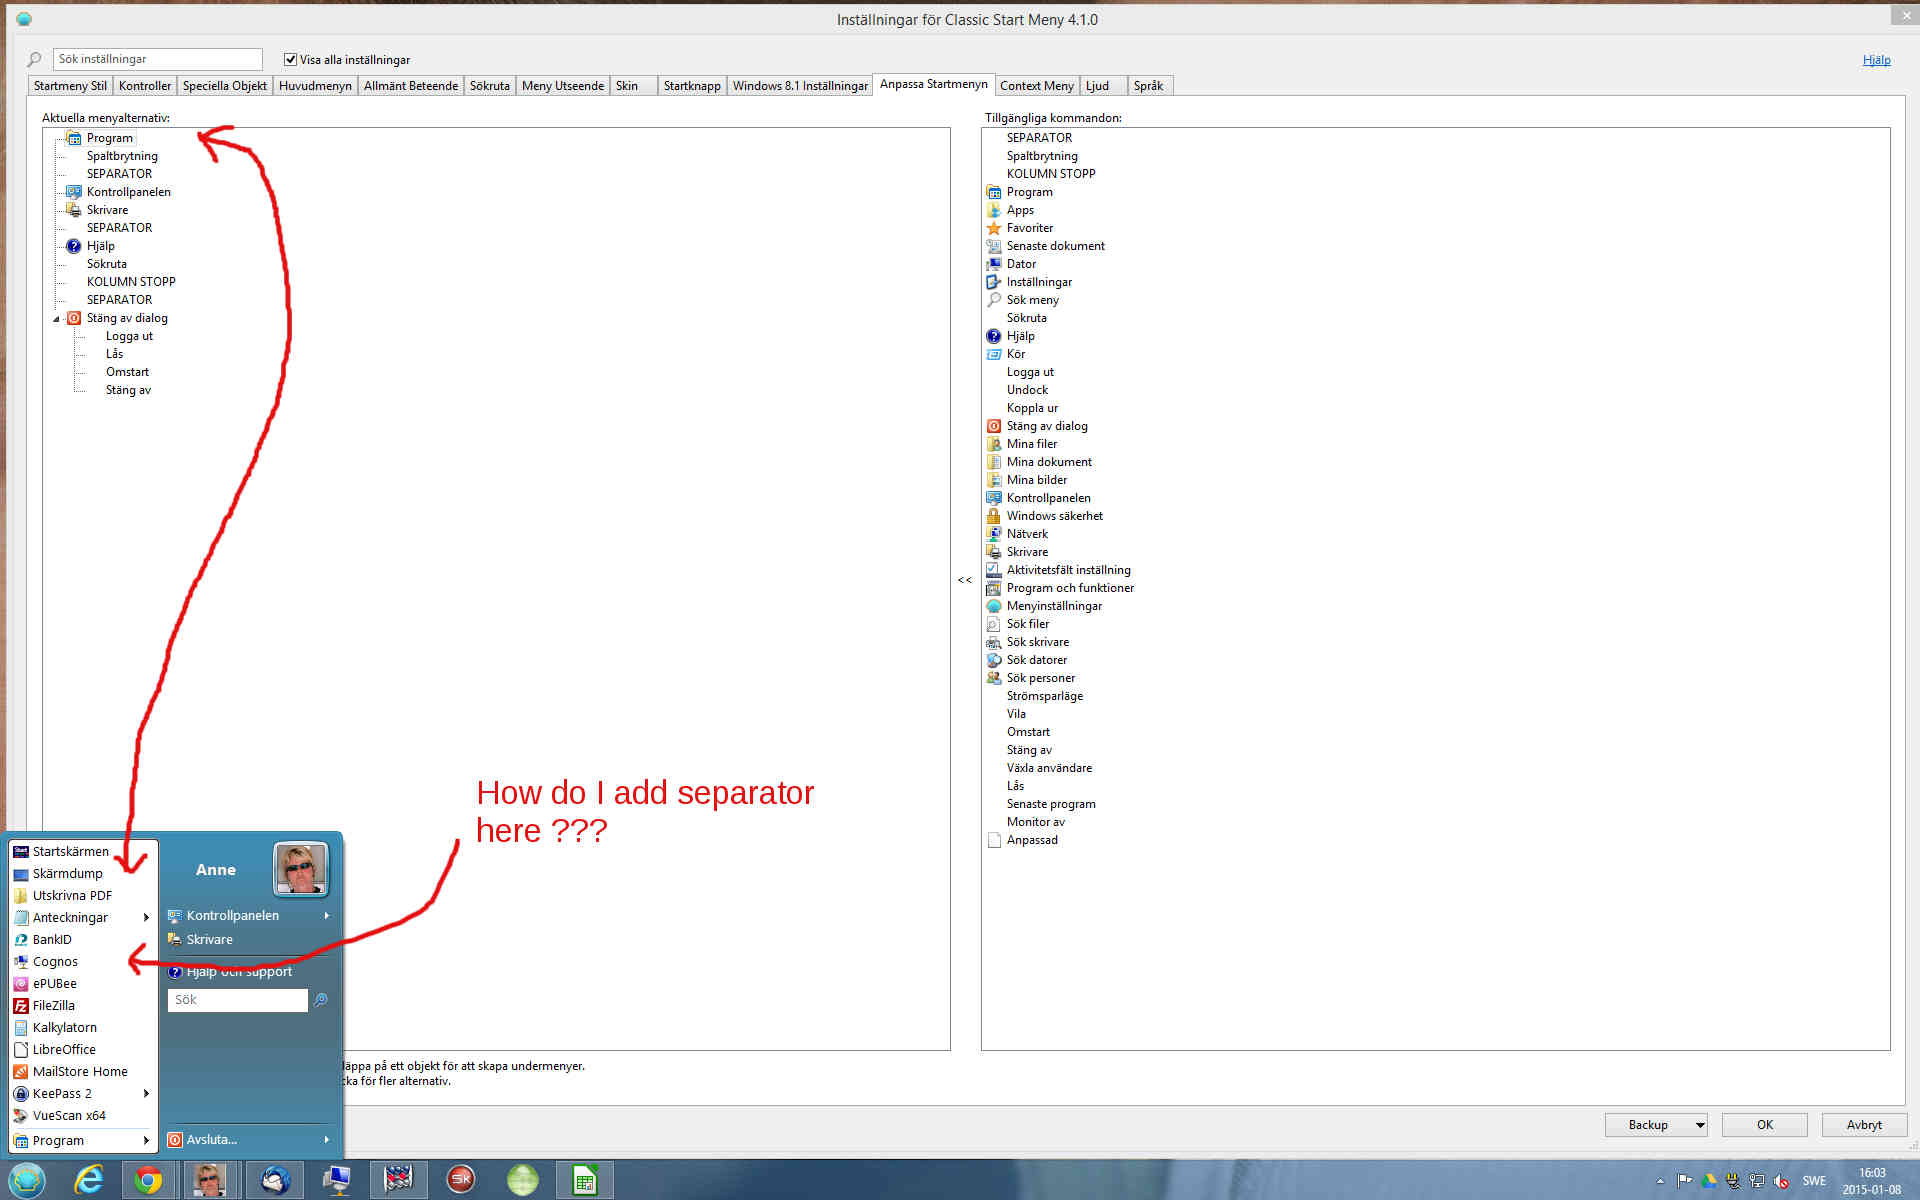Click the Nätverk icon in command list
Viewport: 1920px width, 1200px height.
(993, 534)
